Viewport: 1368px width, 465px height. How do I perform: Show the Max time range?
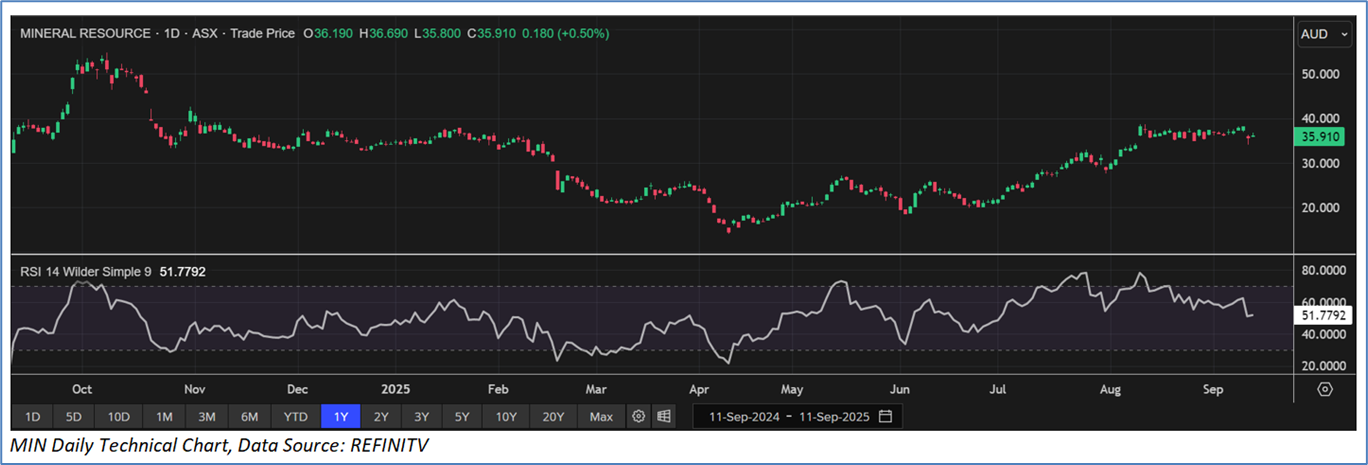(x=601, y=416)
